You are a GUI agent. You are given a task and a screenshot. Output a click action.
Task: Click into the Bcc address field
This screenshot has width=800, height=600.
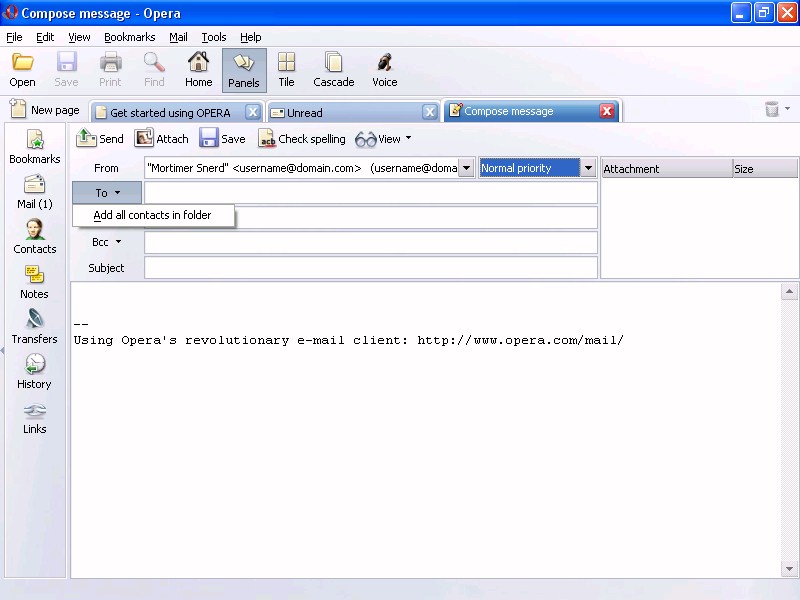[371, 242]
